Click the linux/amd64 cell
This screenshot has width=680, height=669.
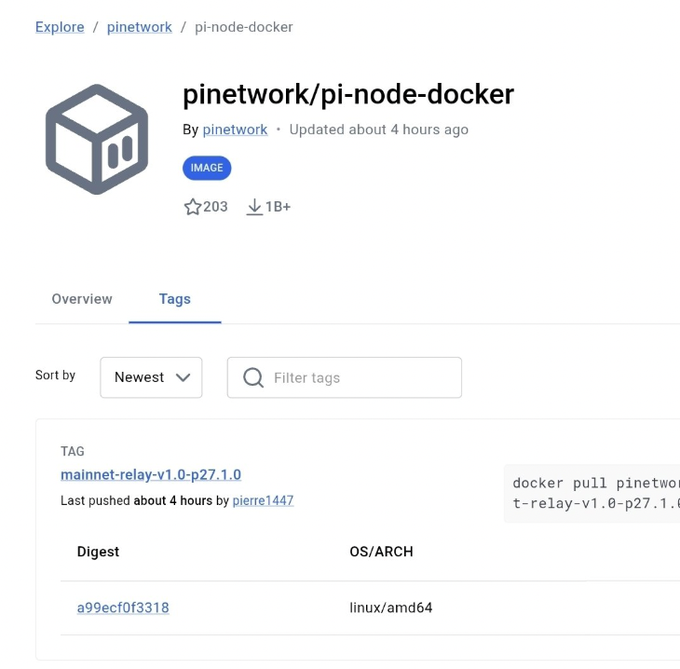point(391,608)
